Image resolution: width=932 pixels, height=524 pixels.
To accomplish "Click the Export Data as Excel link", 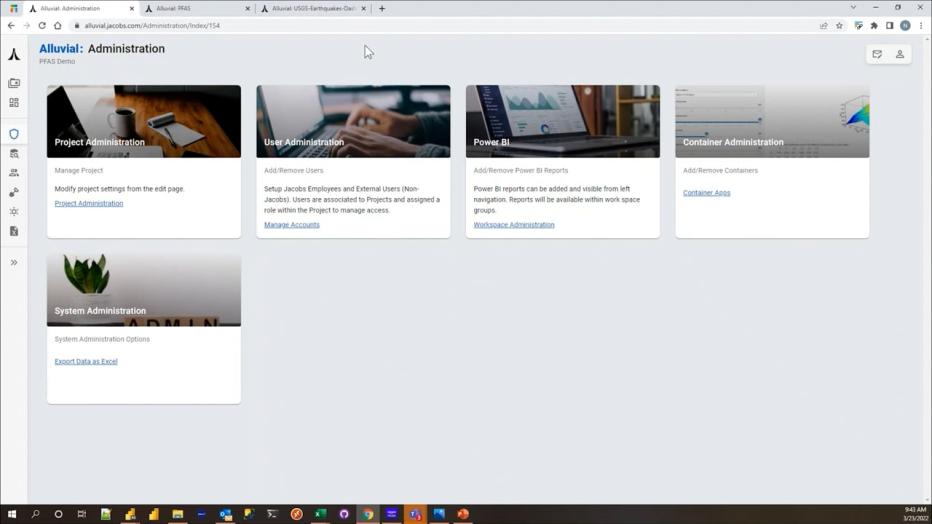I will tap(86, 361).
